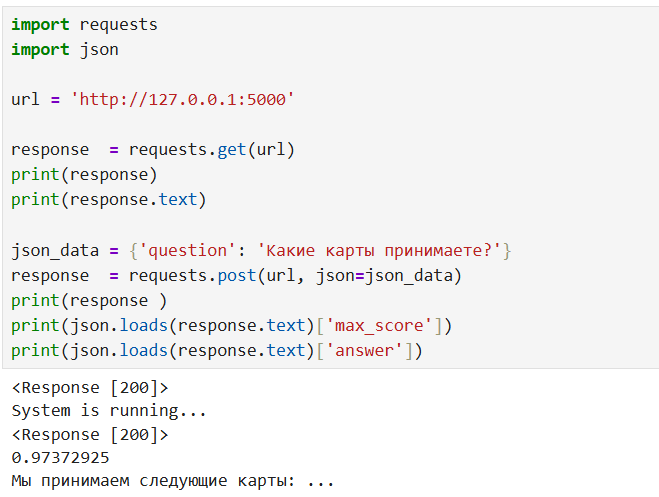Click the json_data variable being assigned
The height and width of the screenshot is (497, 659).
coord(50,250)
